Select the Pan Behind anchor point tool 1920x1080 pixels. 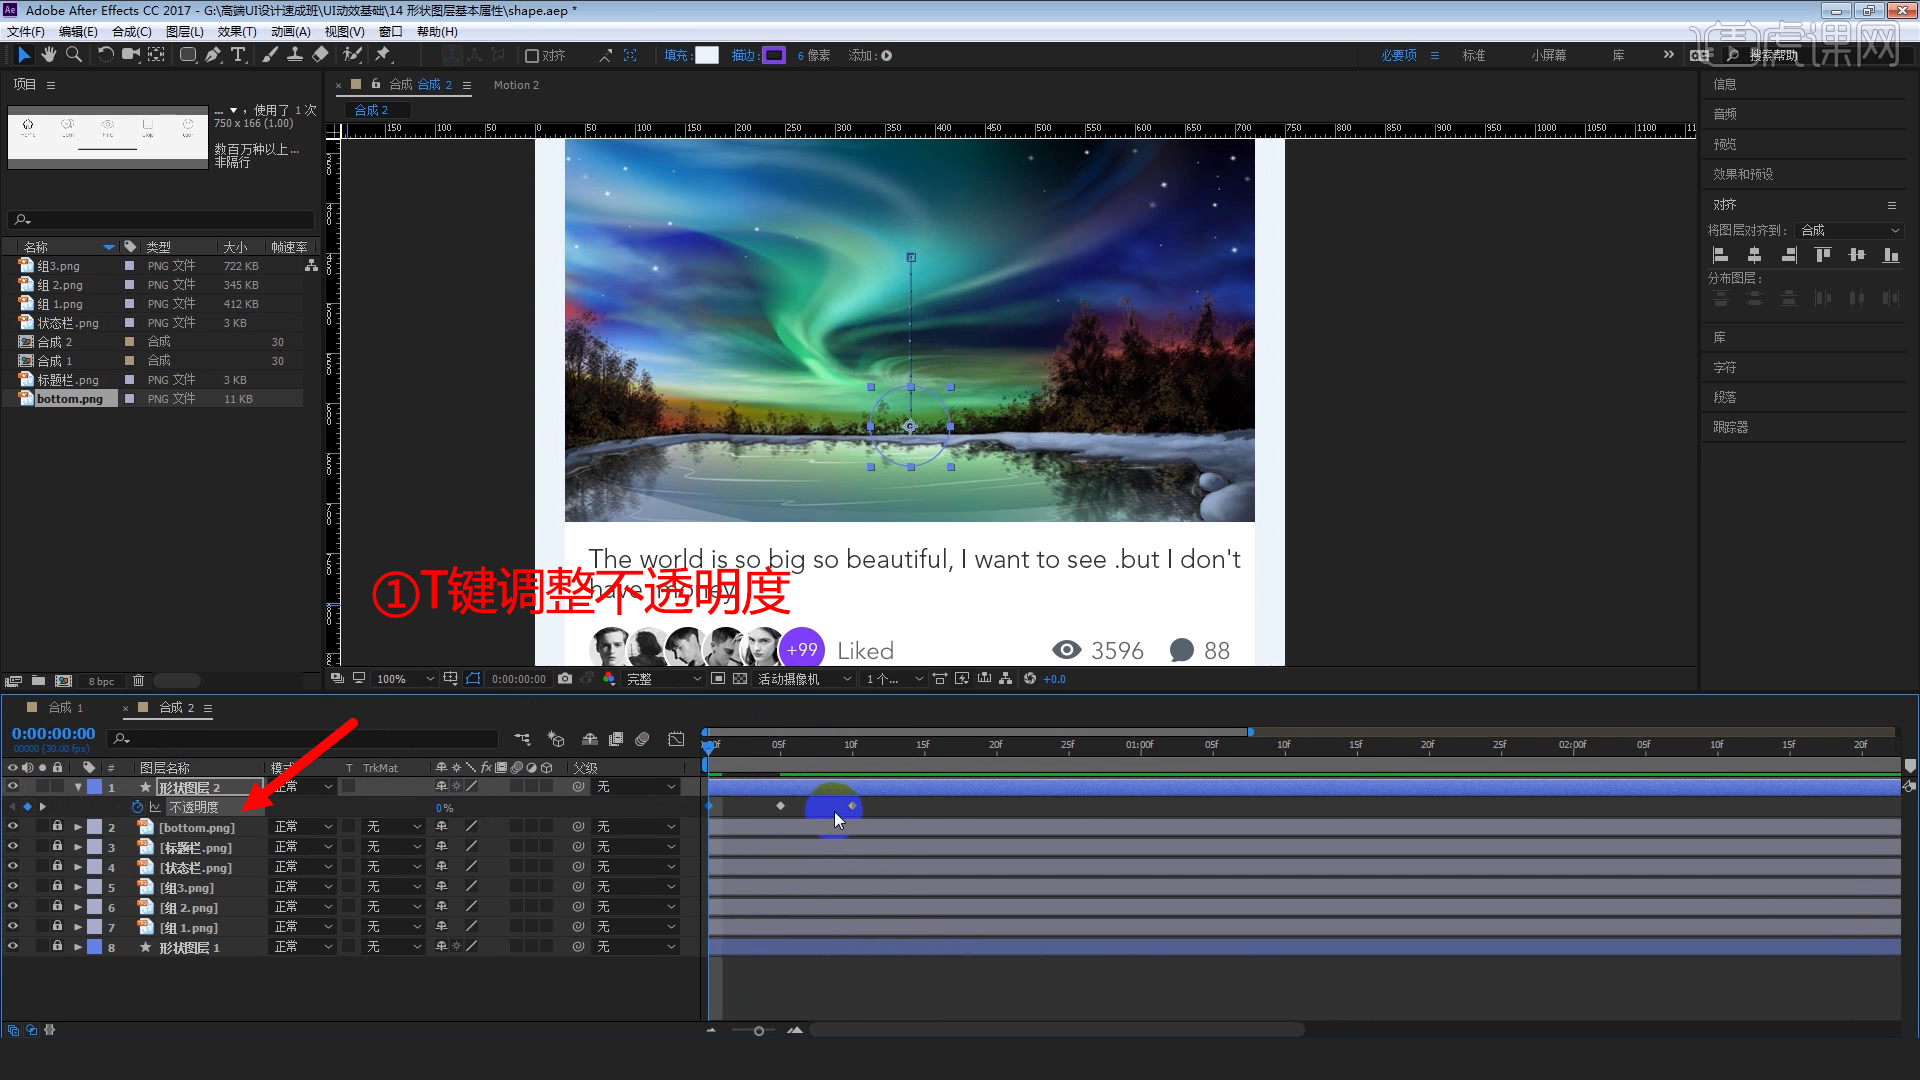click(x=156, y=55)
